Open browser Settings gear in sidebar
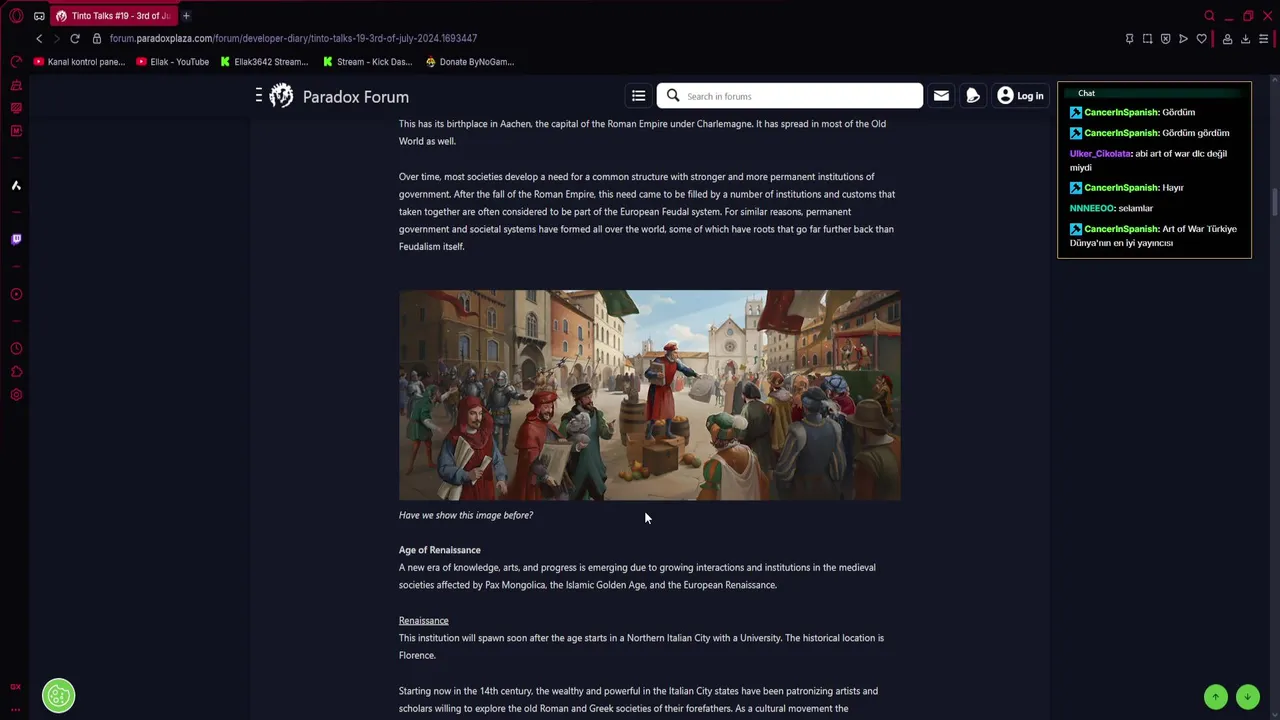 [16, 395]
